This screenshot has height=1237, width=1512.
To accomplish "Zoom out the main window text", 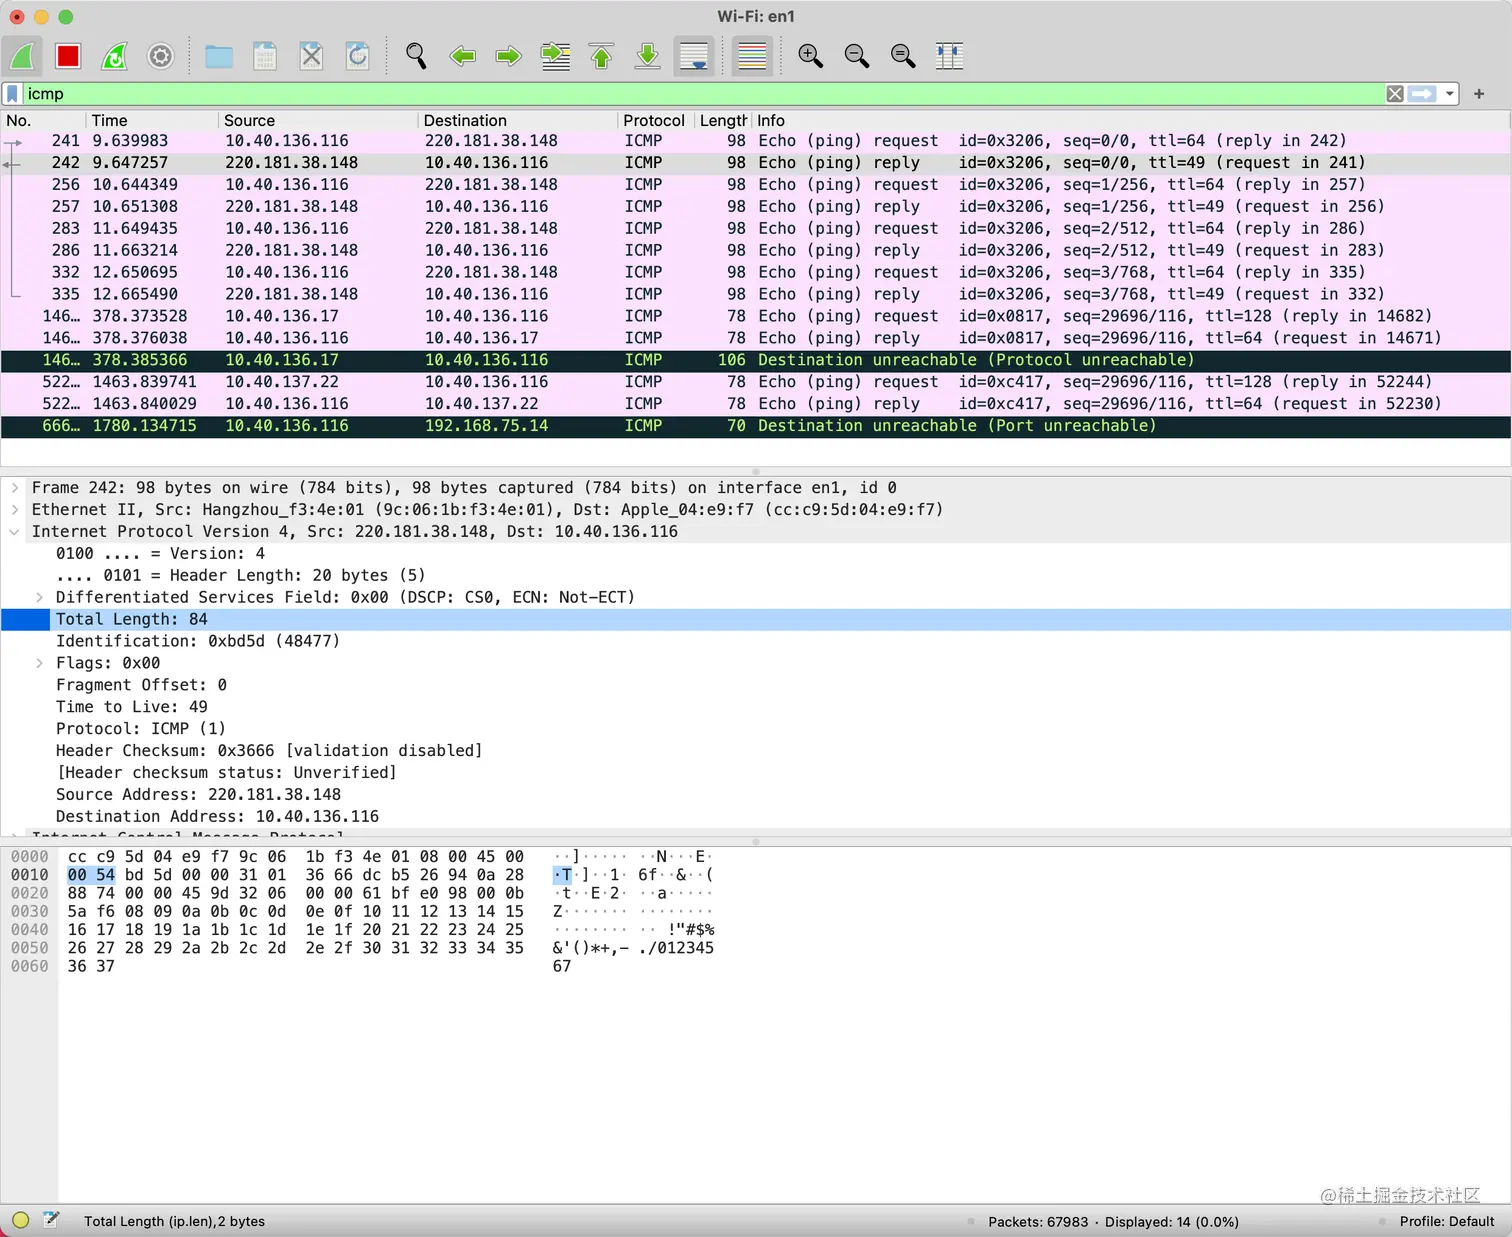I will pos(856,56).
